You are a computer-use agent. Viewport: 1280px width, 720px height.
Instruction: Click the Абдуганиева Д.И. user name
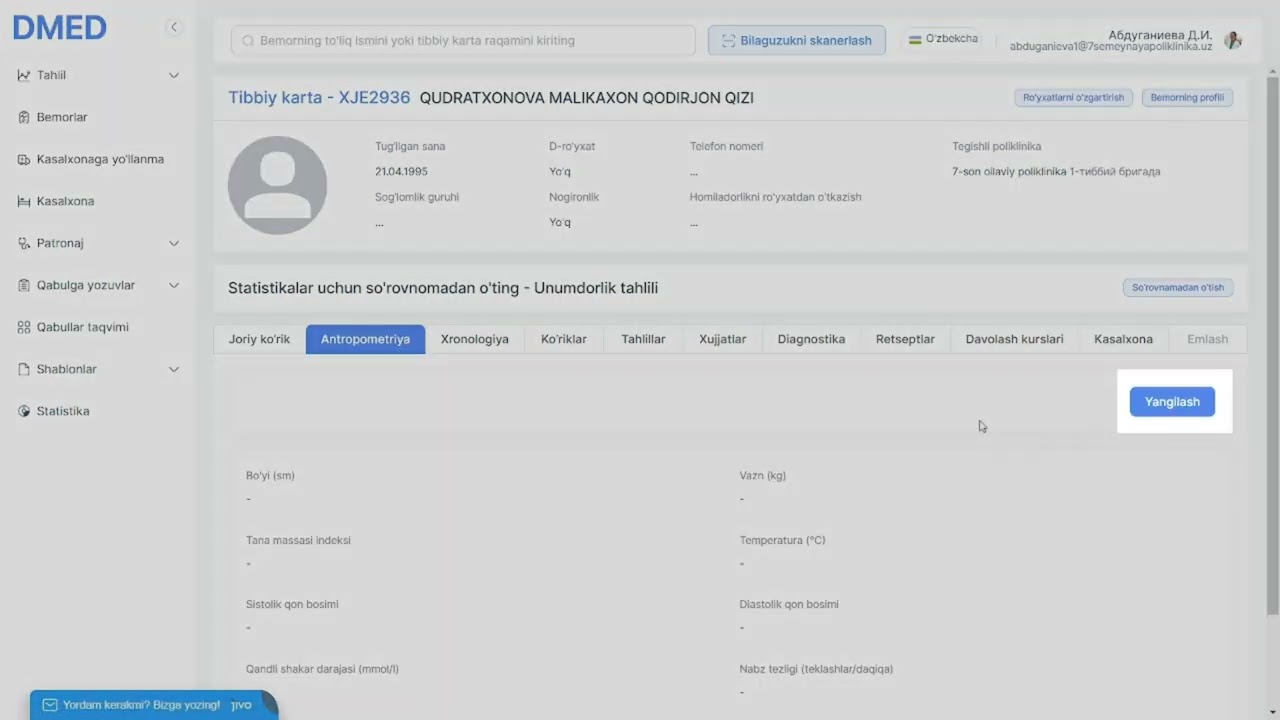(1160, 35)
